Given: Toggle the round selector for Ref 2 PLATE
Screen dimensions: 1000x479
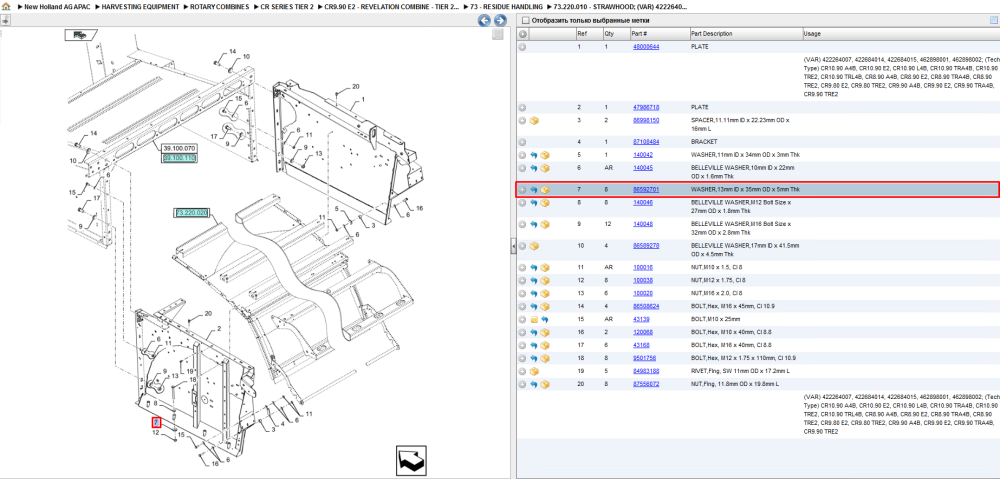Looking at the screenshot, I should tap(522, 108).
